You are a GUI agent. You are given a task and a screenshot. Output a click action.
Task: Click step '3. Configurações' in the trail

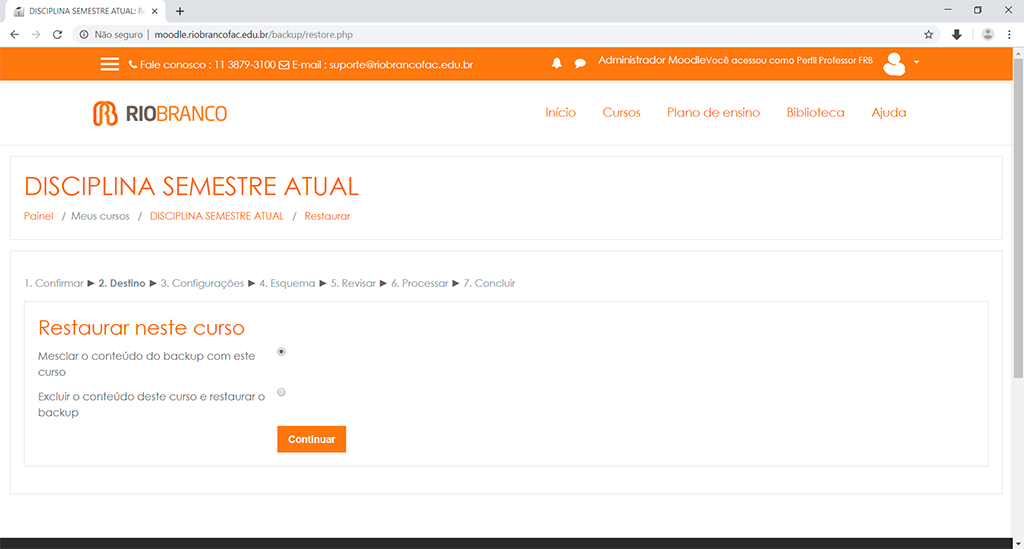tap(202, 283)
